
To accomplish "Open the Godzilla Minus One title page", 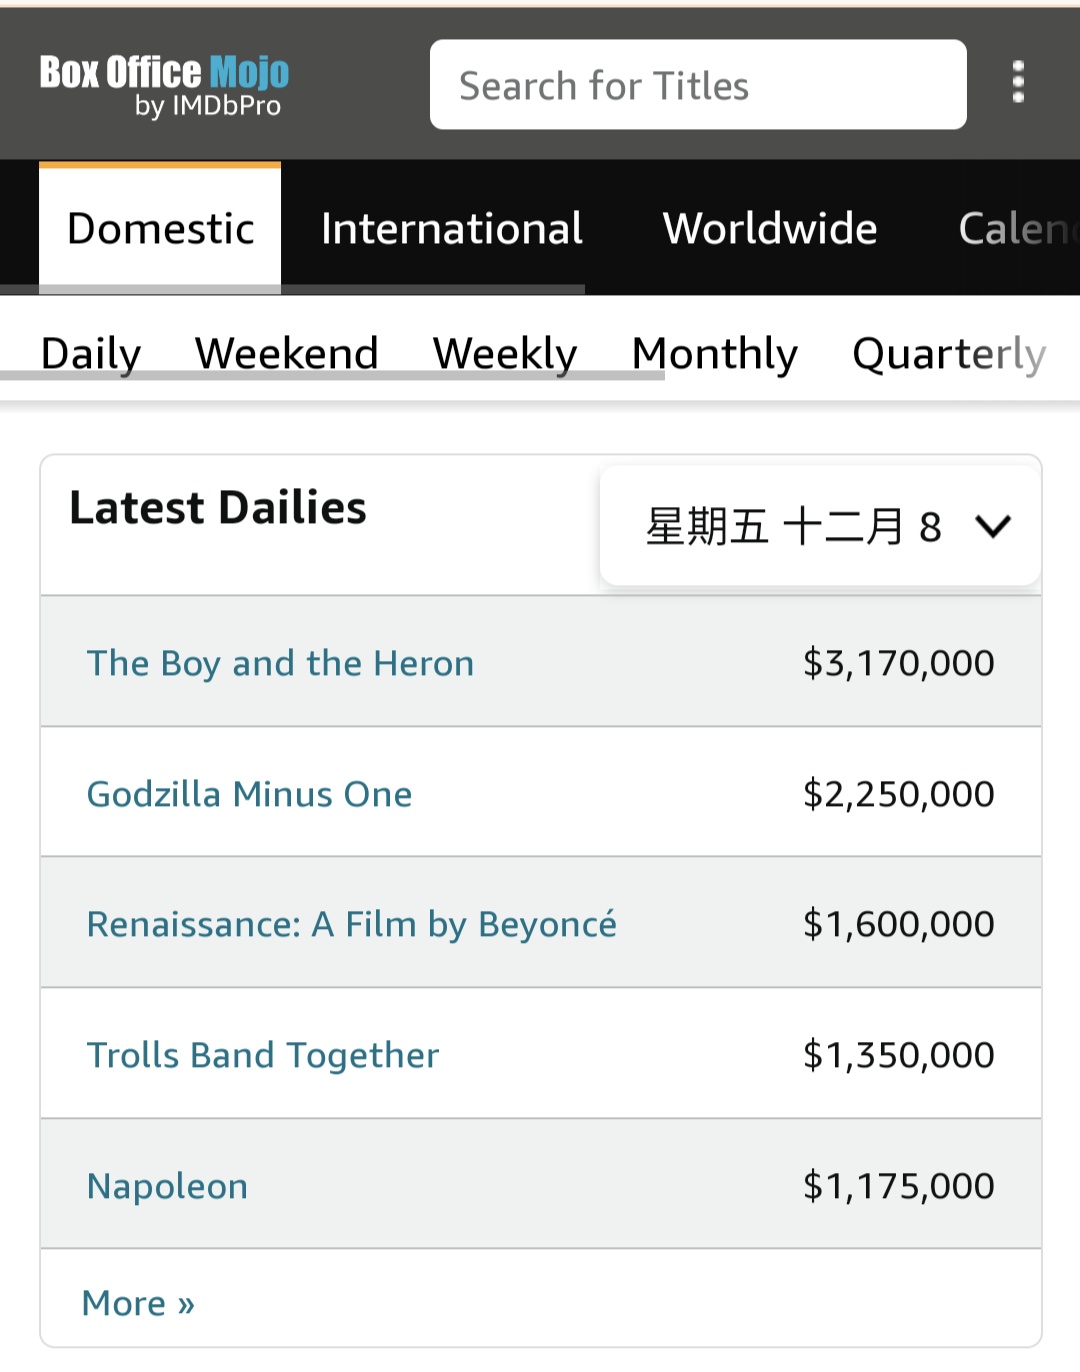I will click(249, 794).
